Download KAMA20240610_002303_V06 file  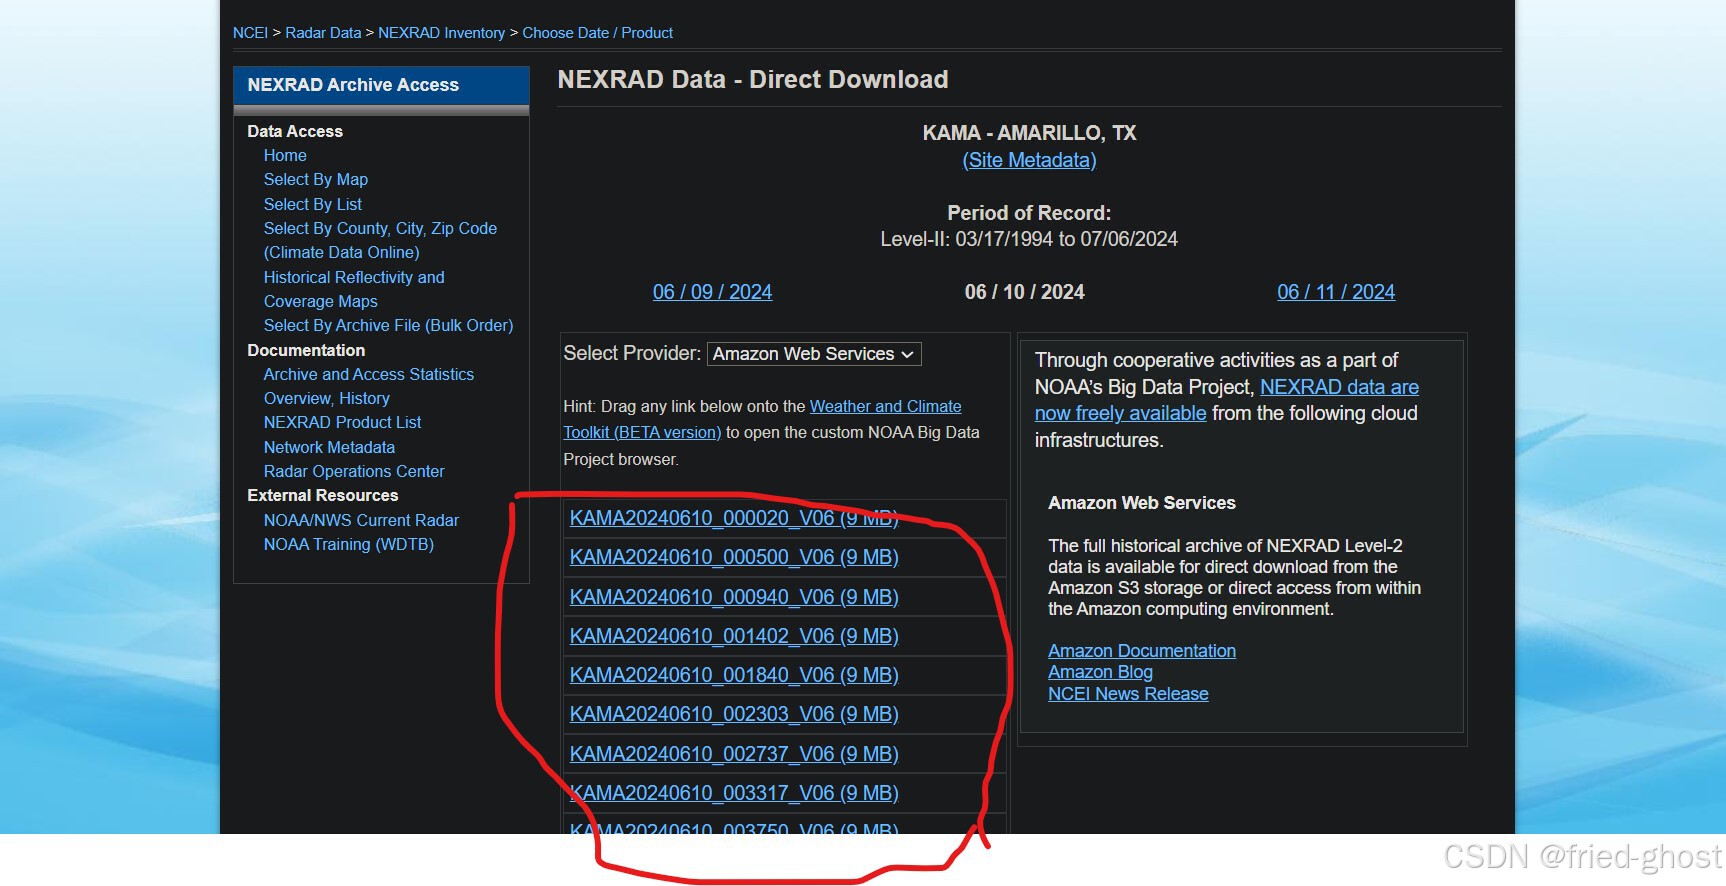734,714
